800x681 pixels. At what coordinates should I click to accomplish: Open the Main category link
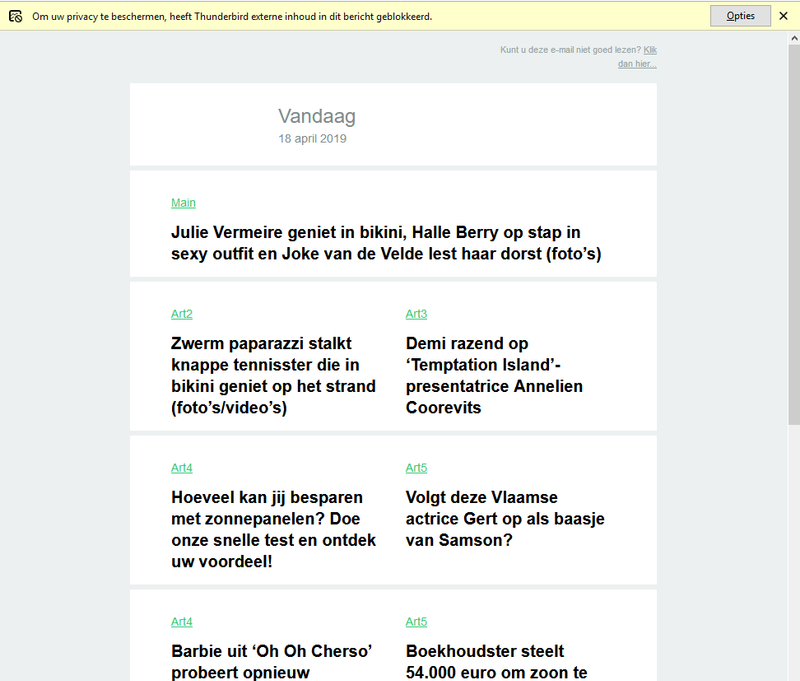click(183, 203)
